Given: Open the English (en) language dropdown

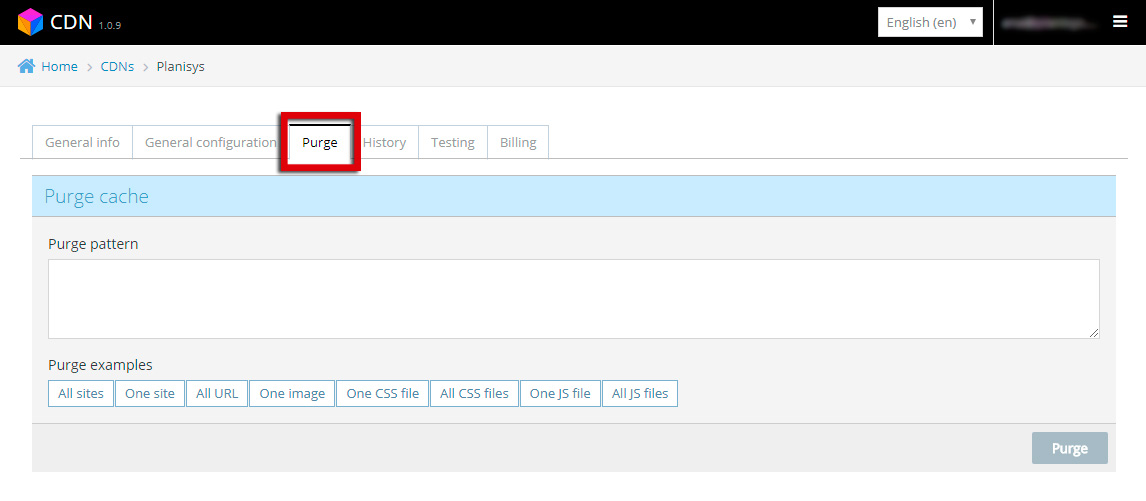Looking at the screenshot, I should tap(930, 22).
